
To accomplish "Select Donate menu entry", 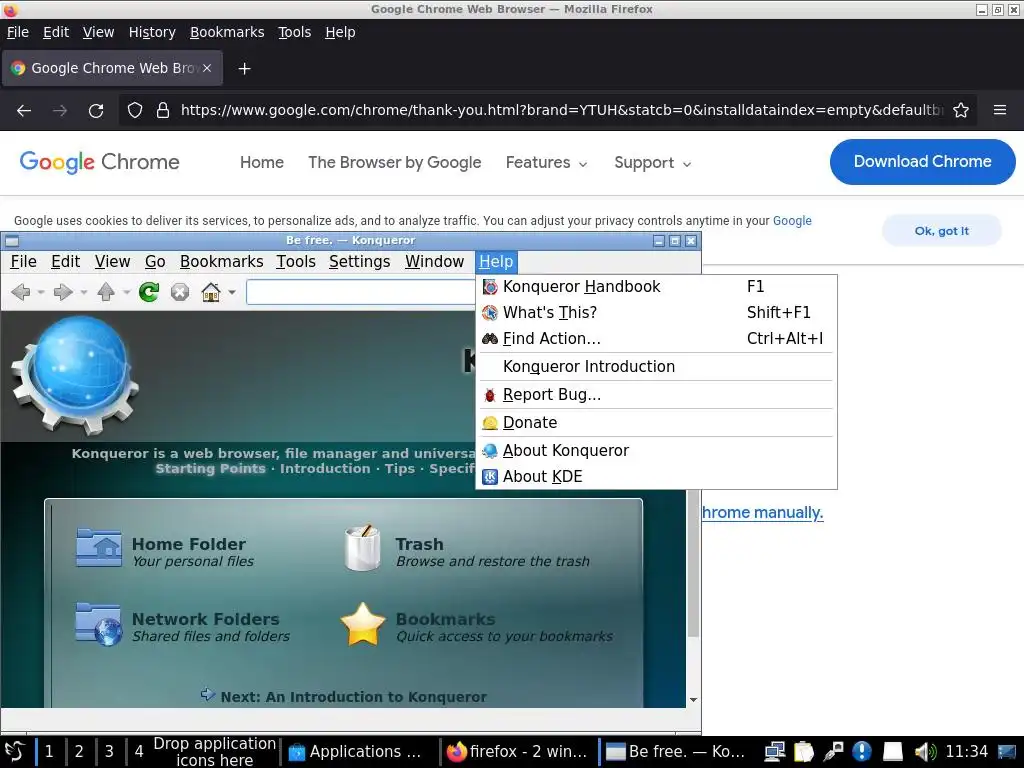I will (656, 423).
